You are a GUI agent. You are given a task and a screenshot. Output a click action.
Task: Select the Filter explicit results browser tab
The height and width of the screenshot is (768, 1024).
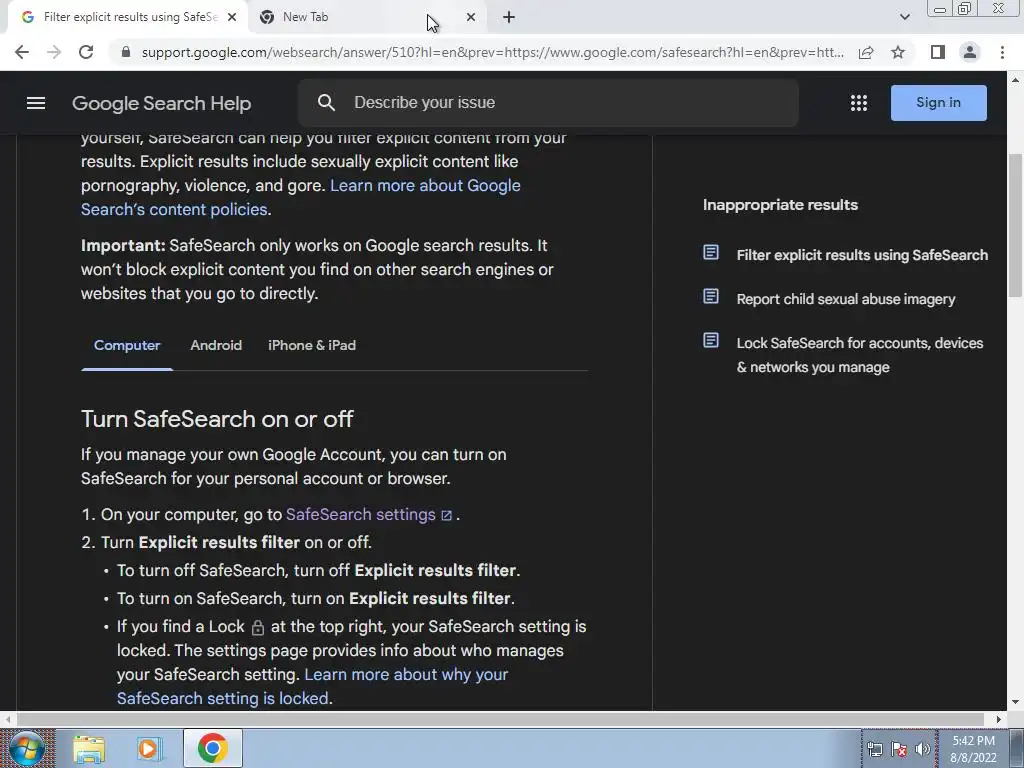128,17
